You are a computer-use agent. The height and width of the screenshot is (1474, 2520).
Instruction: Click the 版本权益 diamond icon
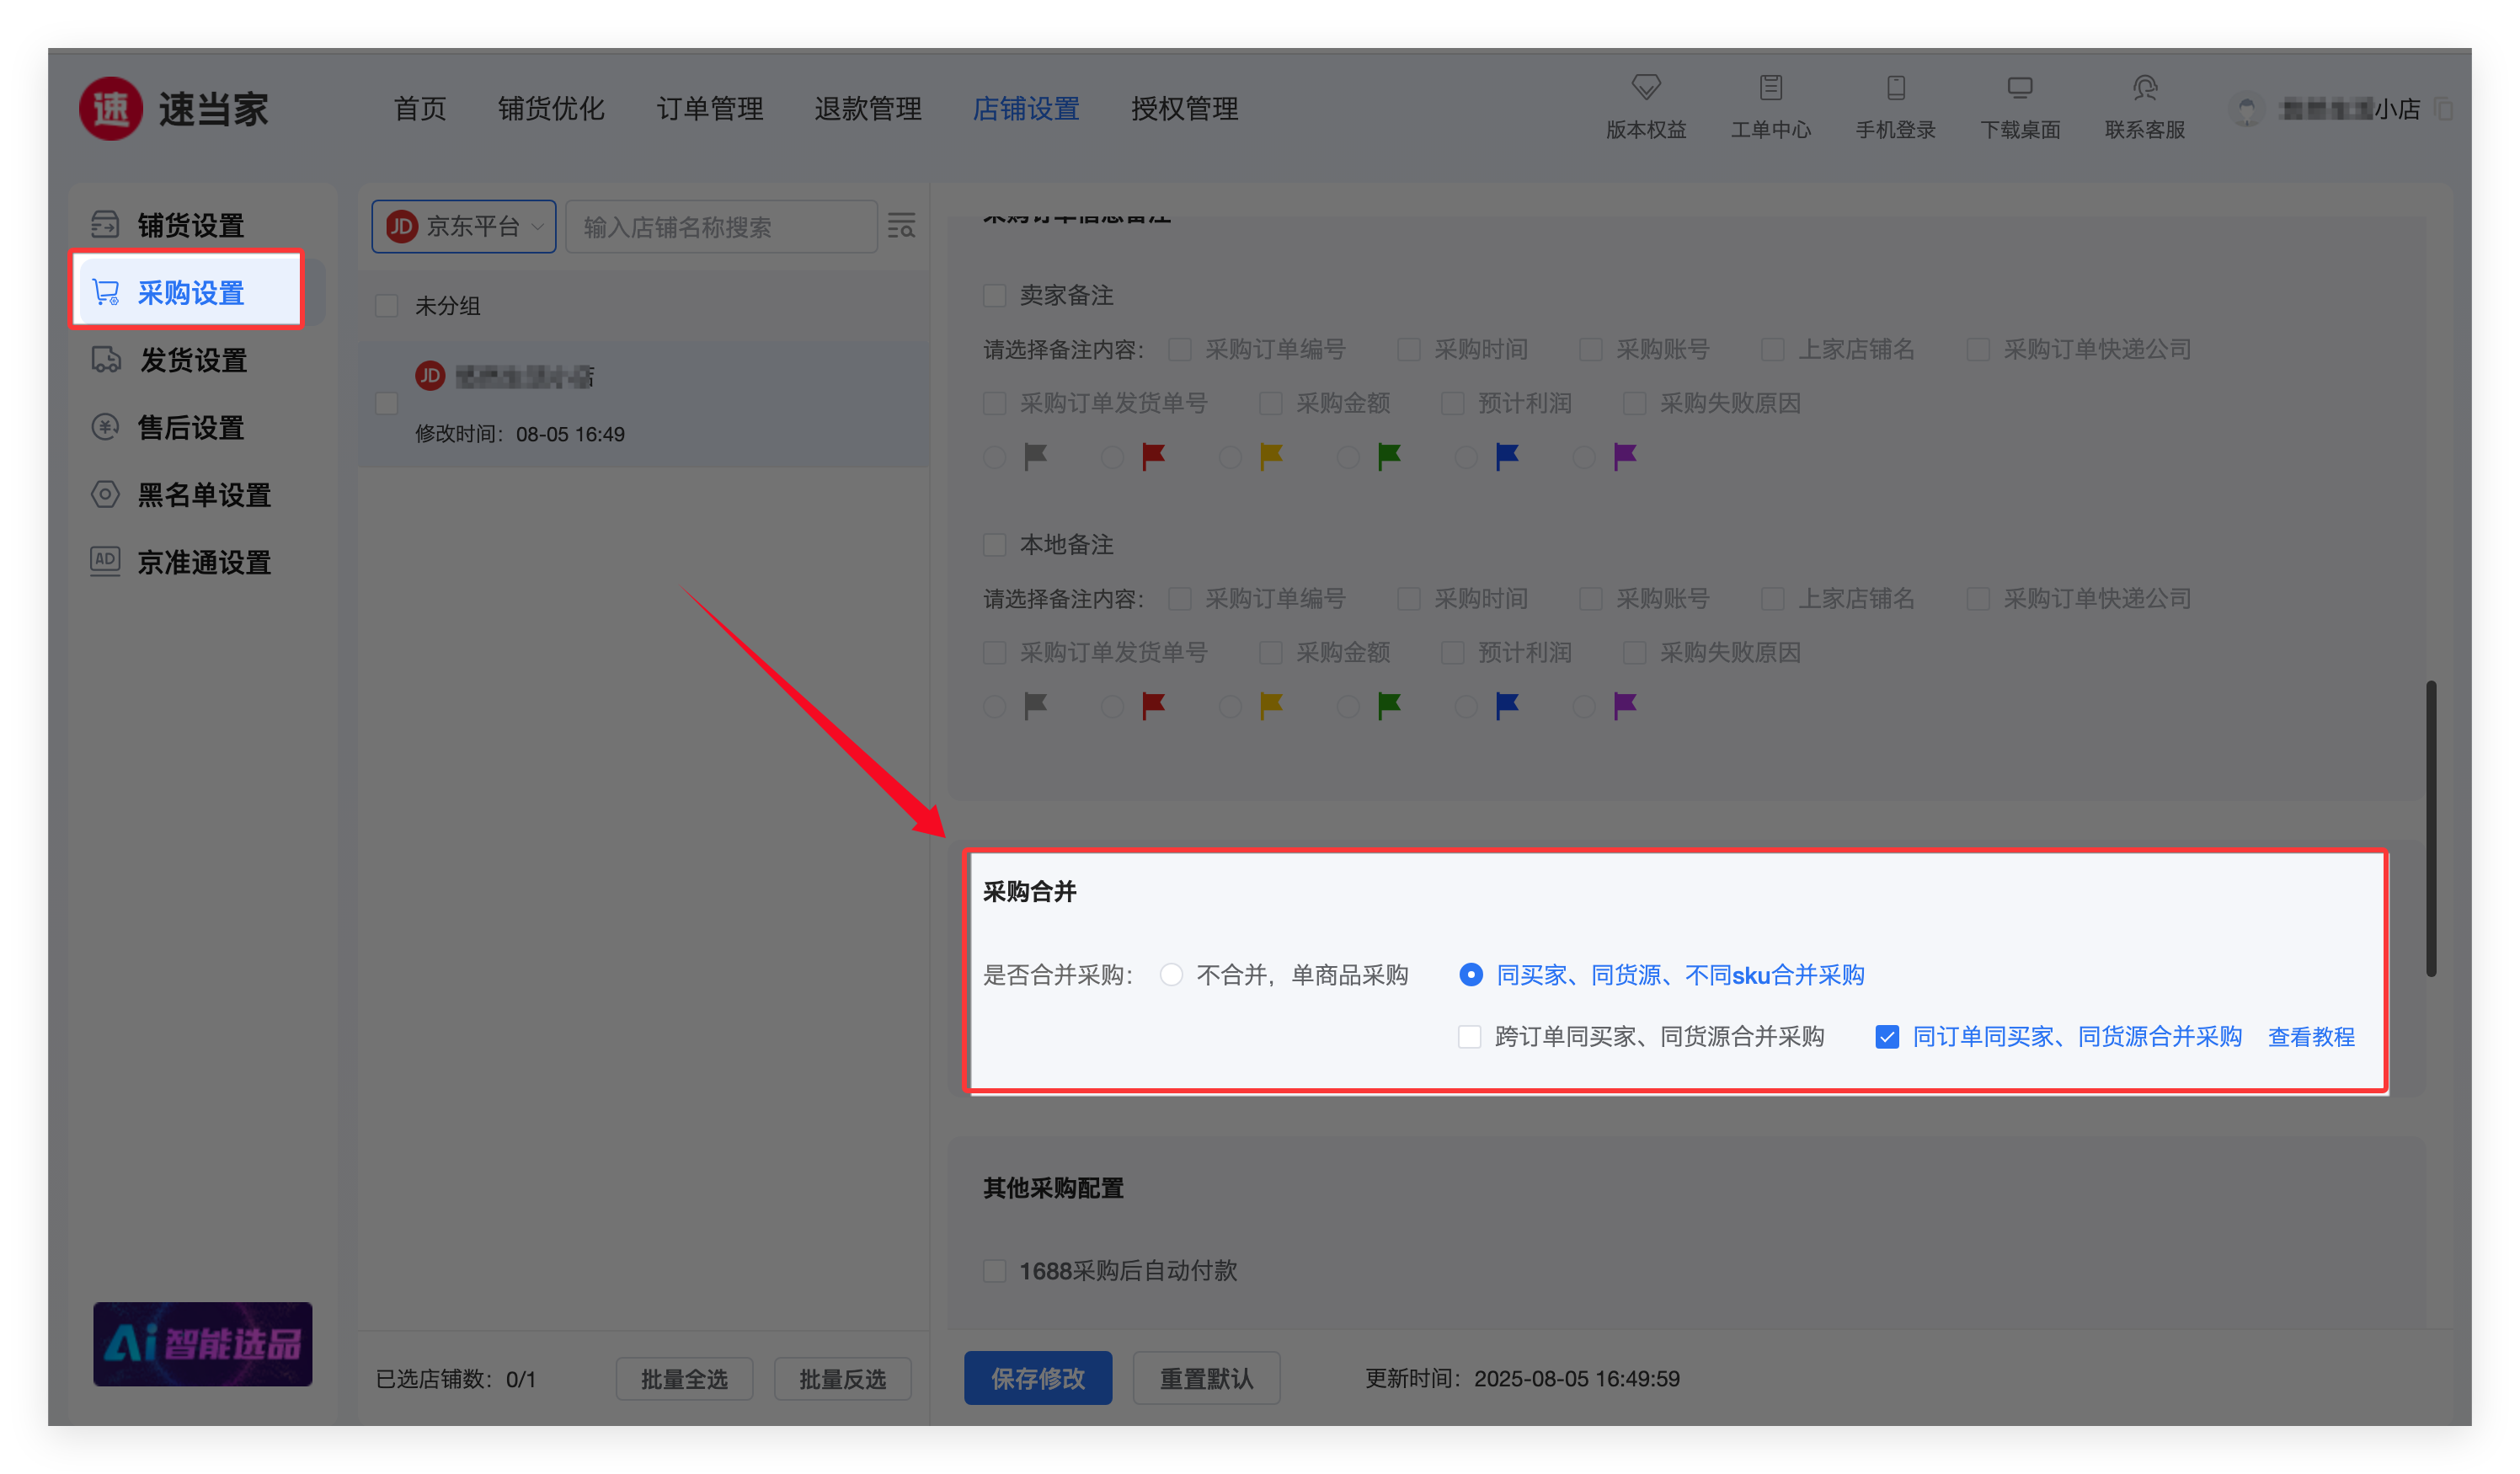click(1645, 88)
